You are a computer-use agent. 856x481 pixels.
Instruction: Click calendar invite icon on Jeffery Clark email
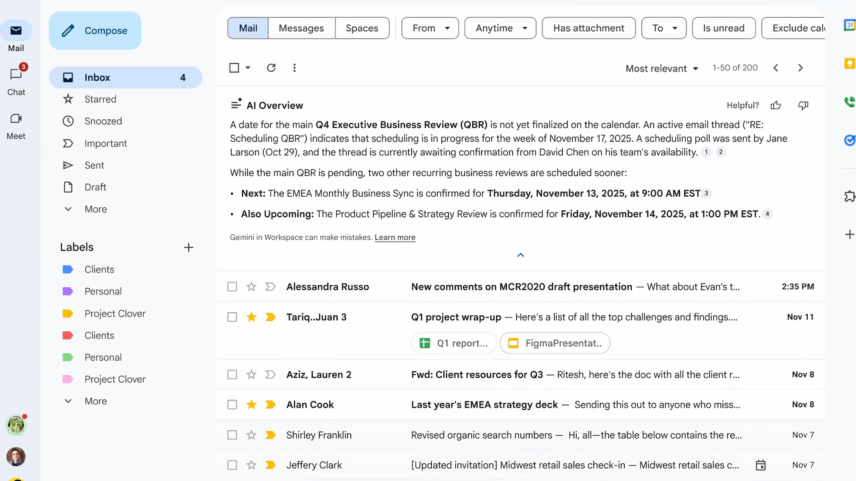coord(760,465)
